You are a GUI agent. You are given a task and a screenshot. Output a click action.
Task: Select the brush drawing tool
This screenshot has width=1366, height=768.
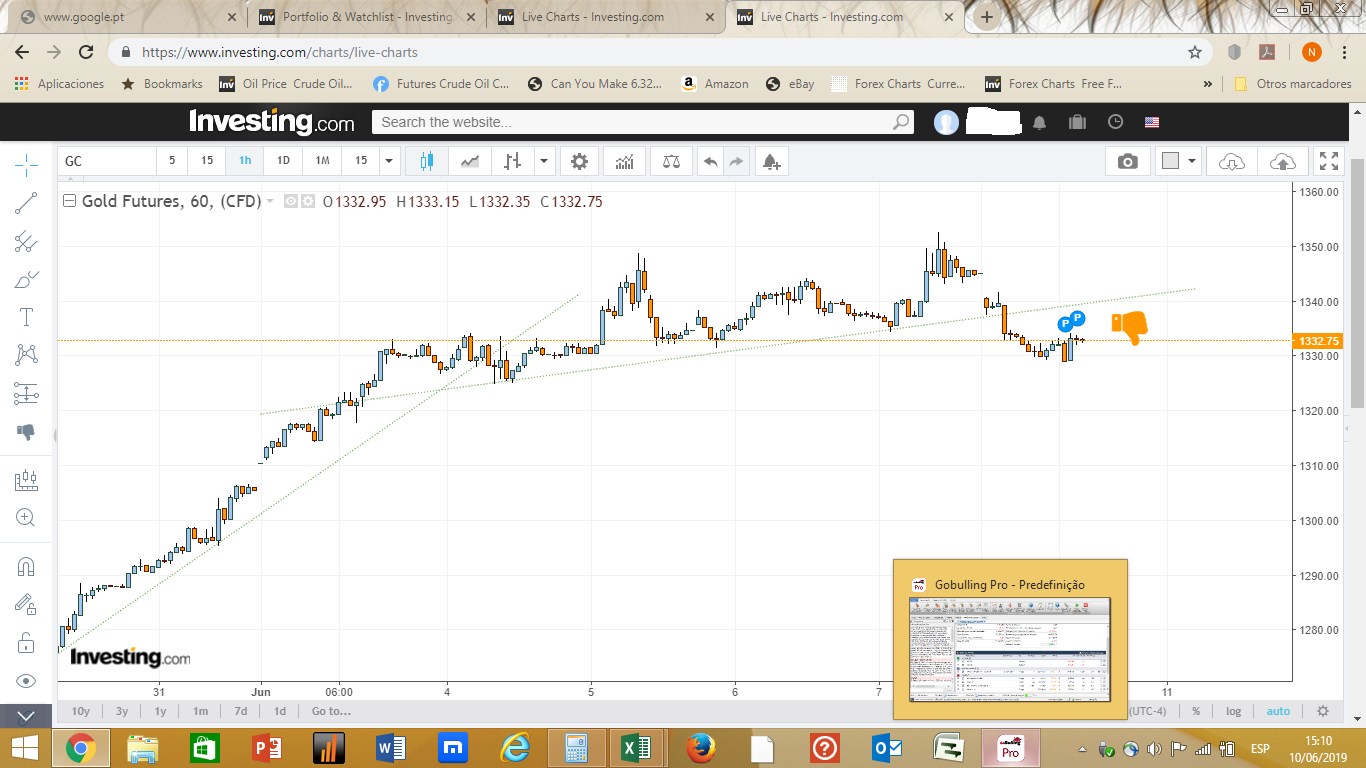[26, 280]
